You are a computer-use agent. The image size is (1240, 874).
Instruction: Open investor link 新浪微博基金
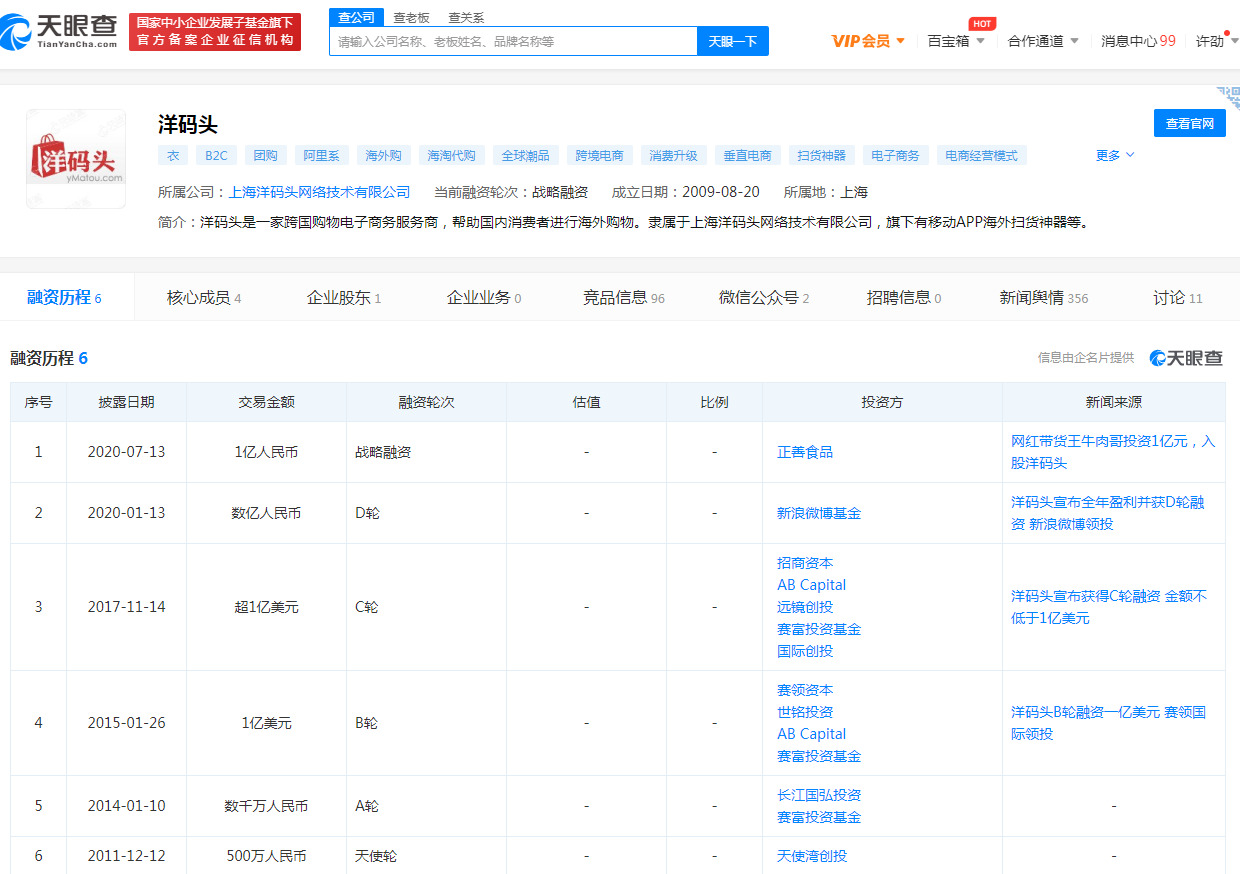pos(818,513)
